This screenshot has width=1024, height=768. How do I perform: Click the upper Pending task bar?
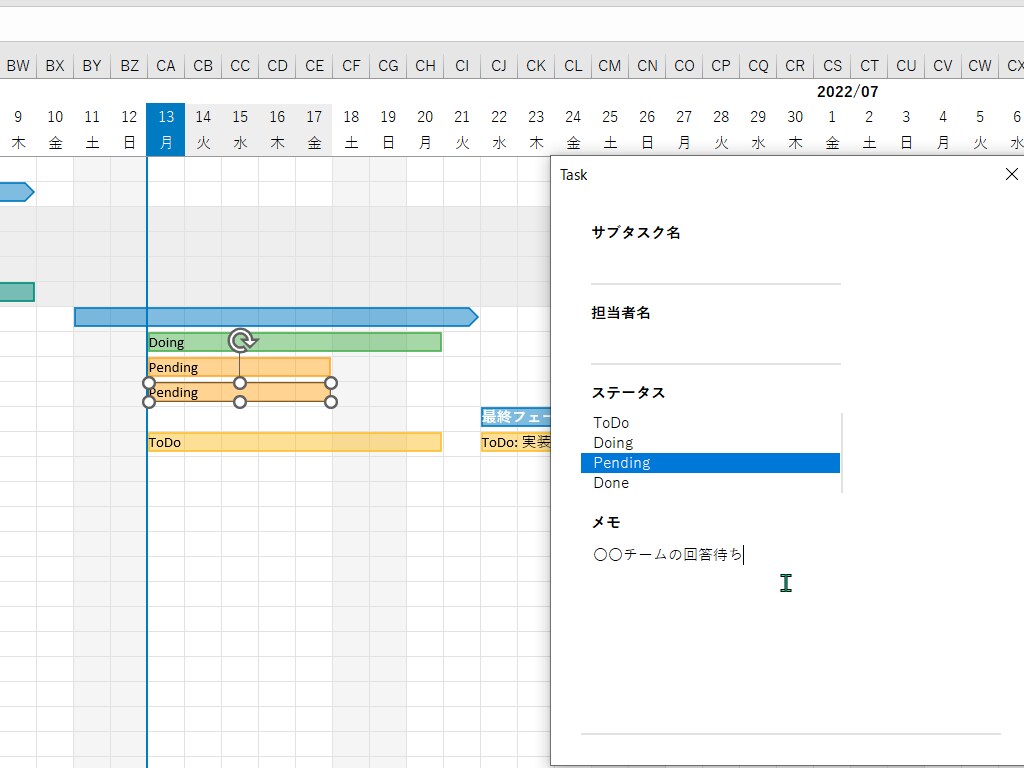tap(239, 367)
